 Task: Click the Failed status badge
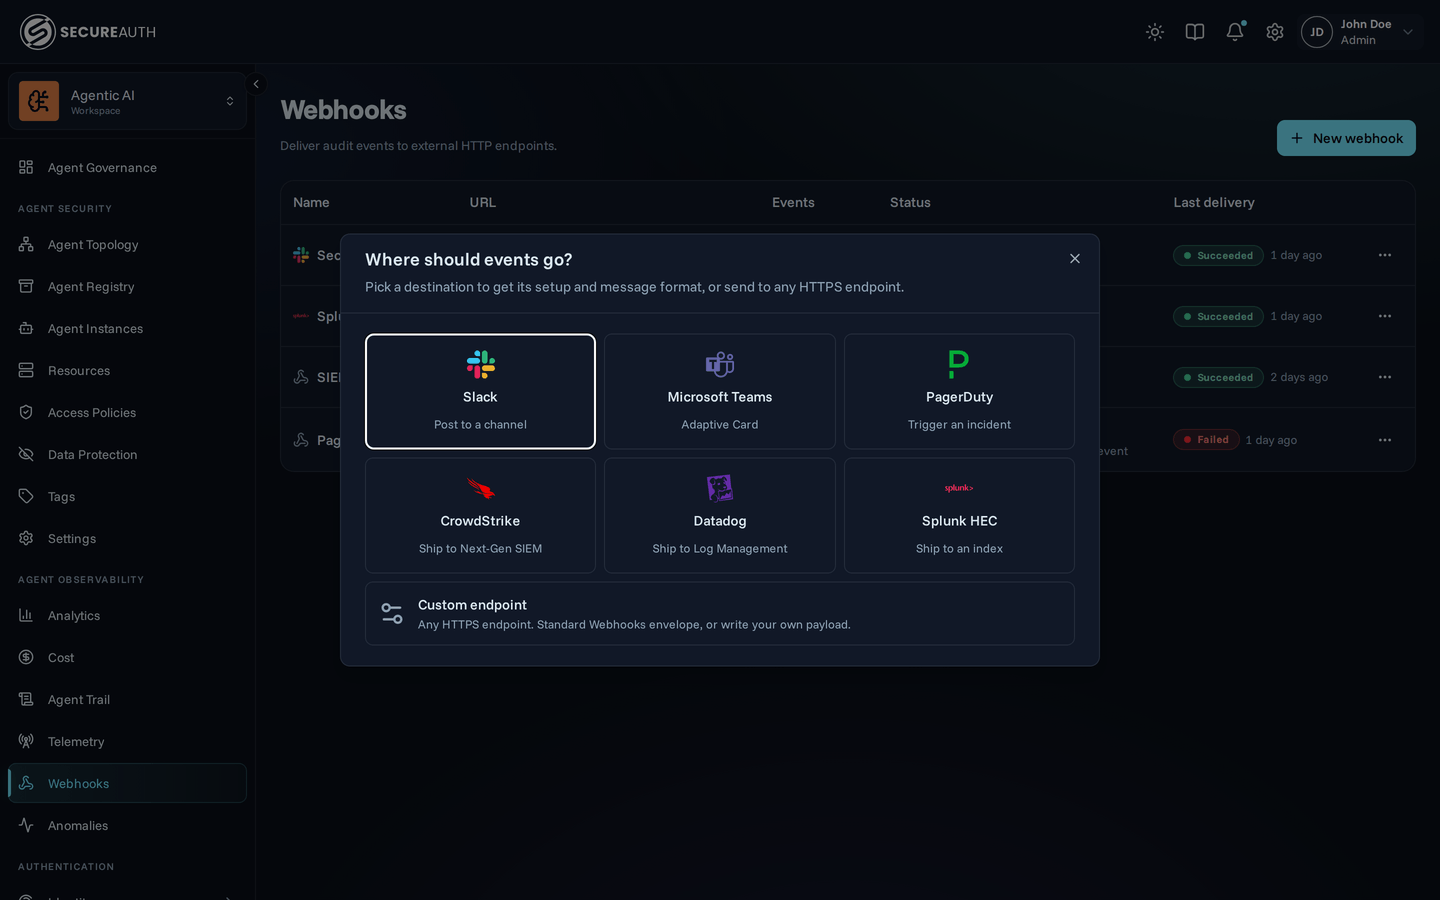click(x=1206, y=440)
